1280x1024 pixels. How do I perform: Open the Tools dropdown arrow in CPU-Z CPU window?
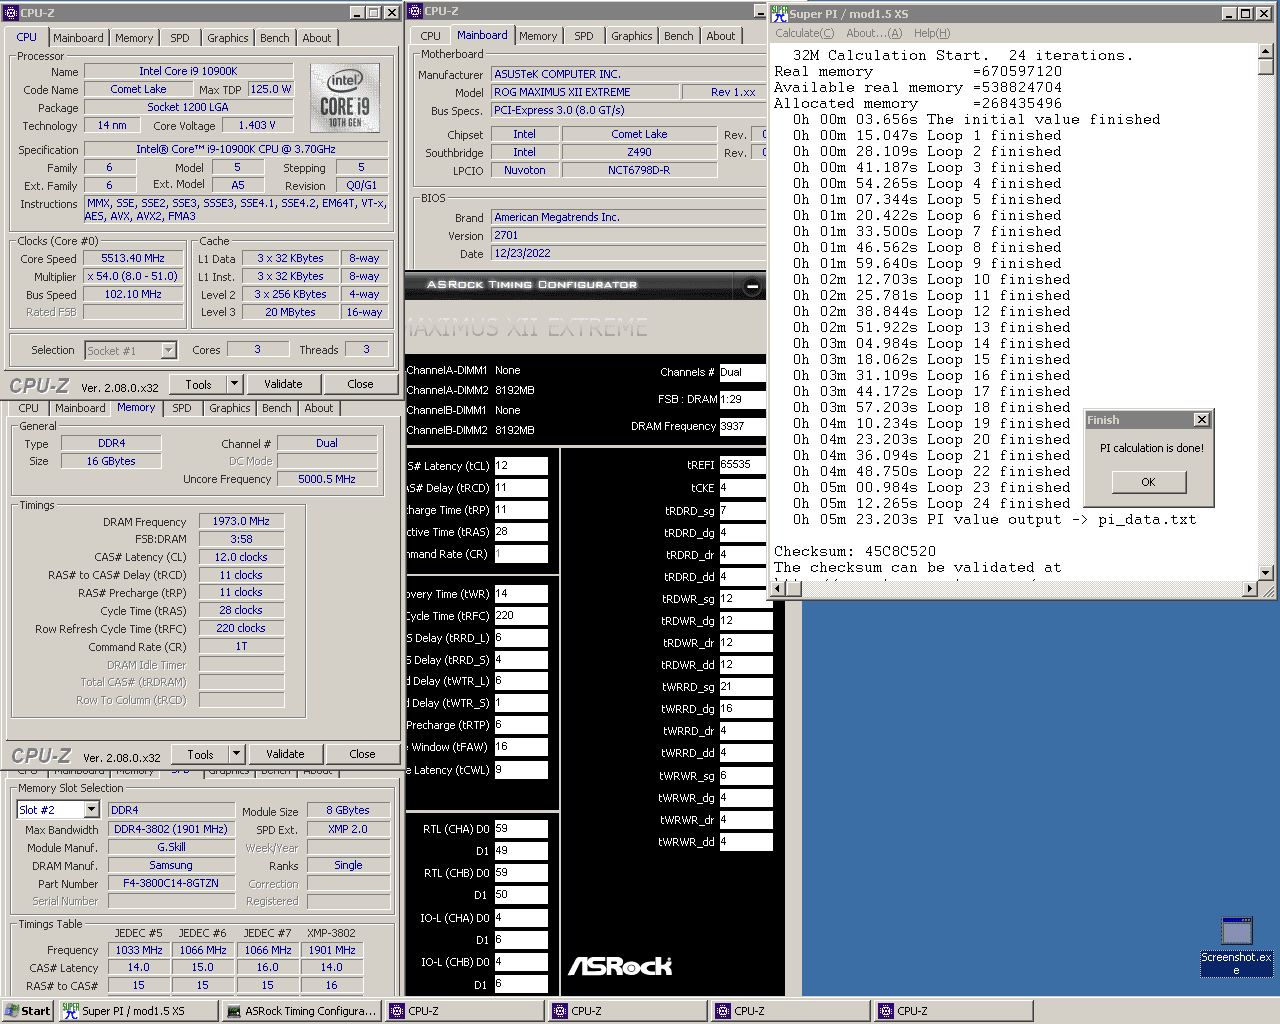click(235, 384)
